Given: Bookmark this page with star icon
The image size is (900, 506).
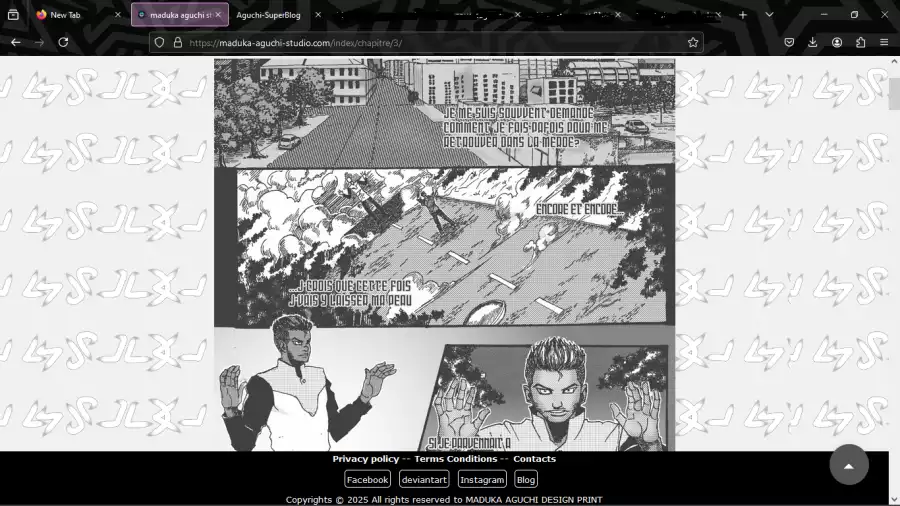Looking at the screenshot, I should tap(692, 43).
